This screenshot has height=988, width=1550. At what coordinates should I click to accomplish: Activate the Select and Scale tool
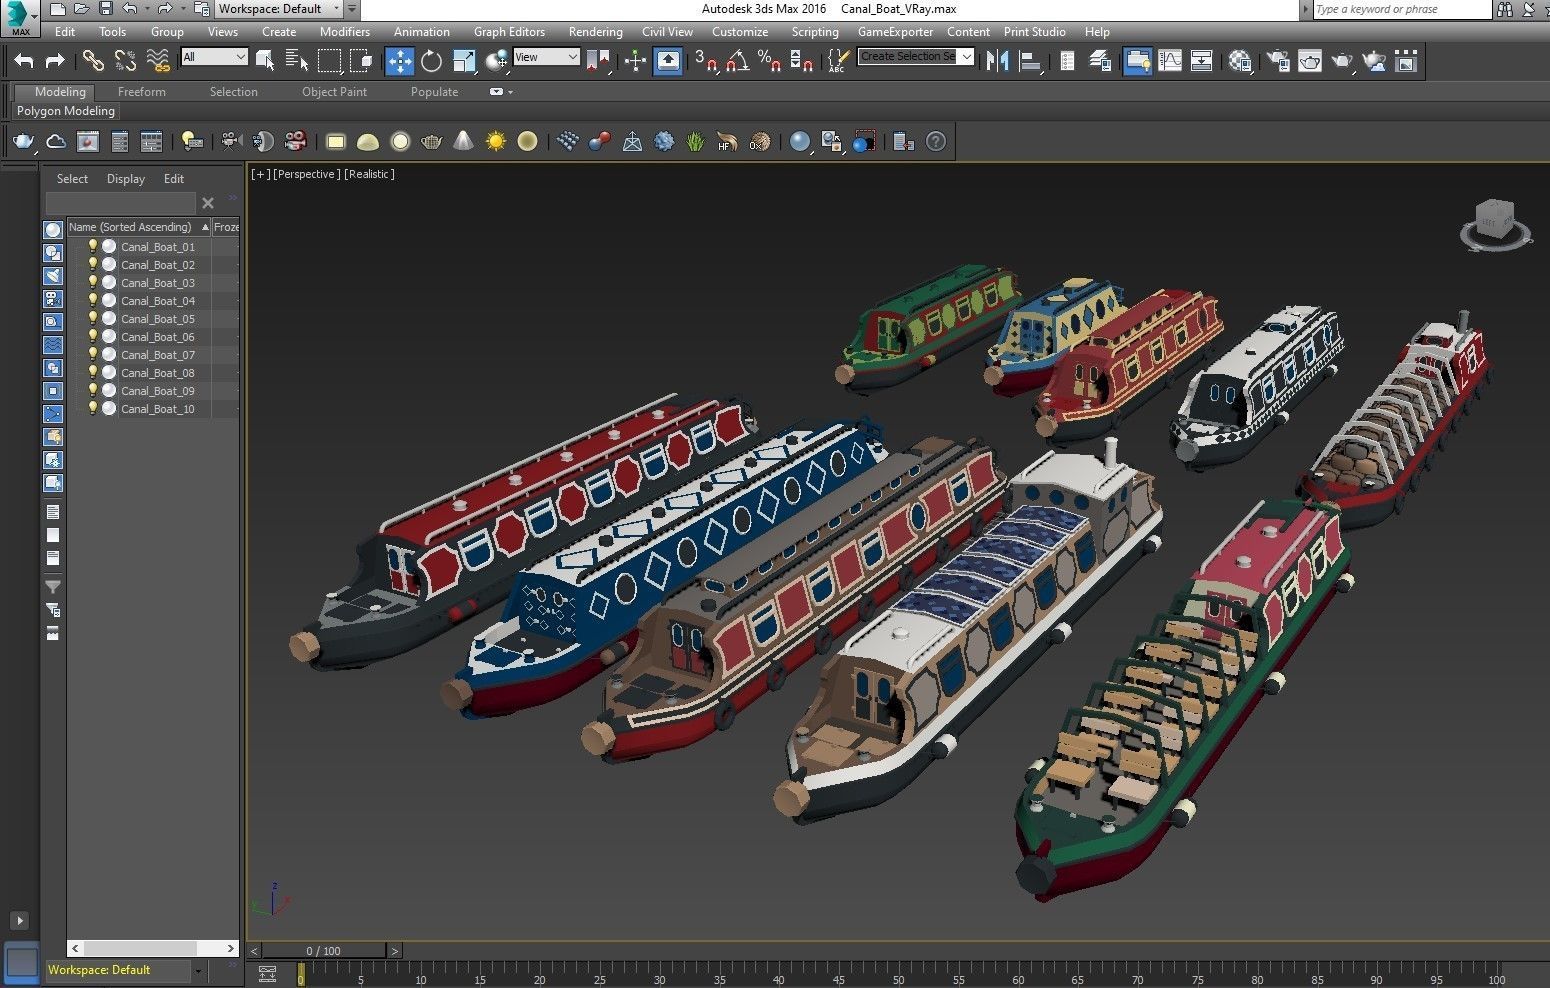pyautogui.click(x=464, y=61)
